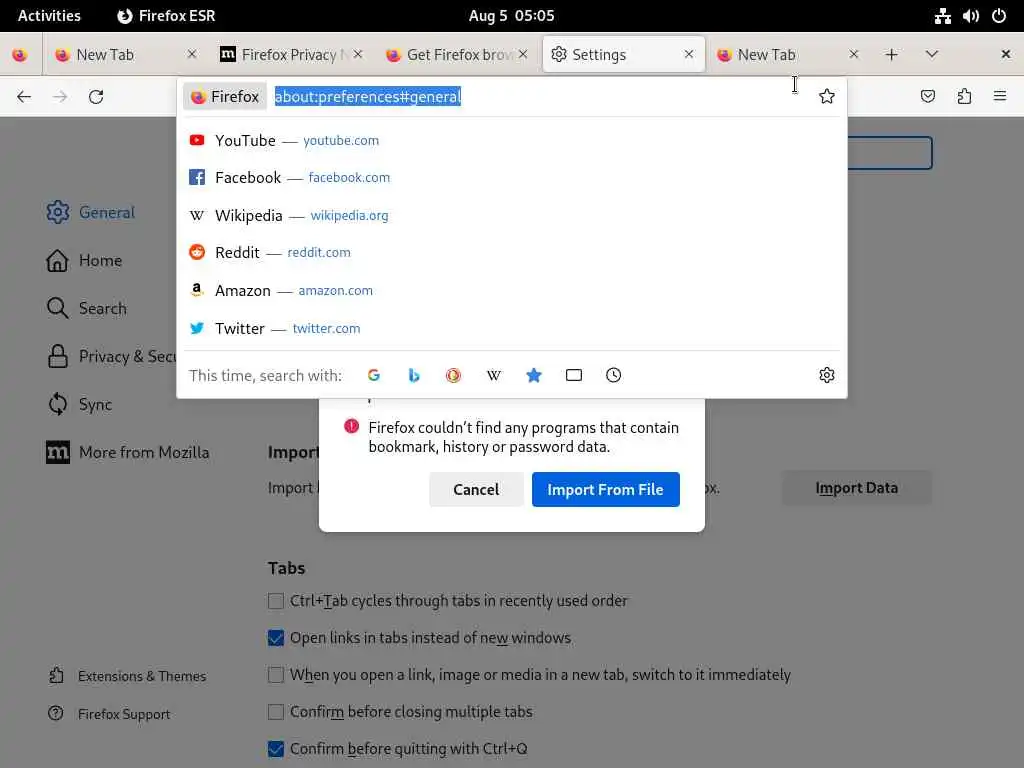This screenshot has width=1024, height=768.
Task: Cancel the import dialog
Action: [476, 489]
